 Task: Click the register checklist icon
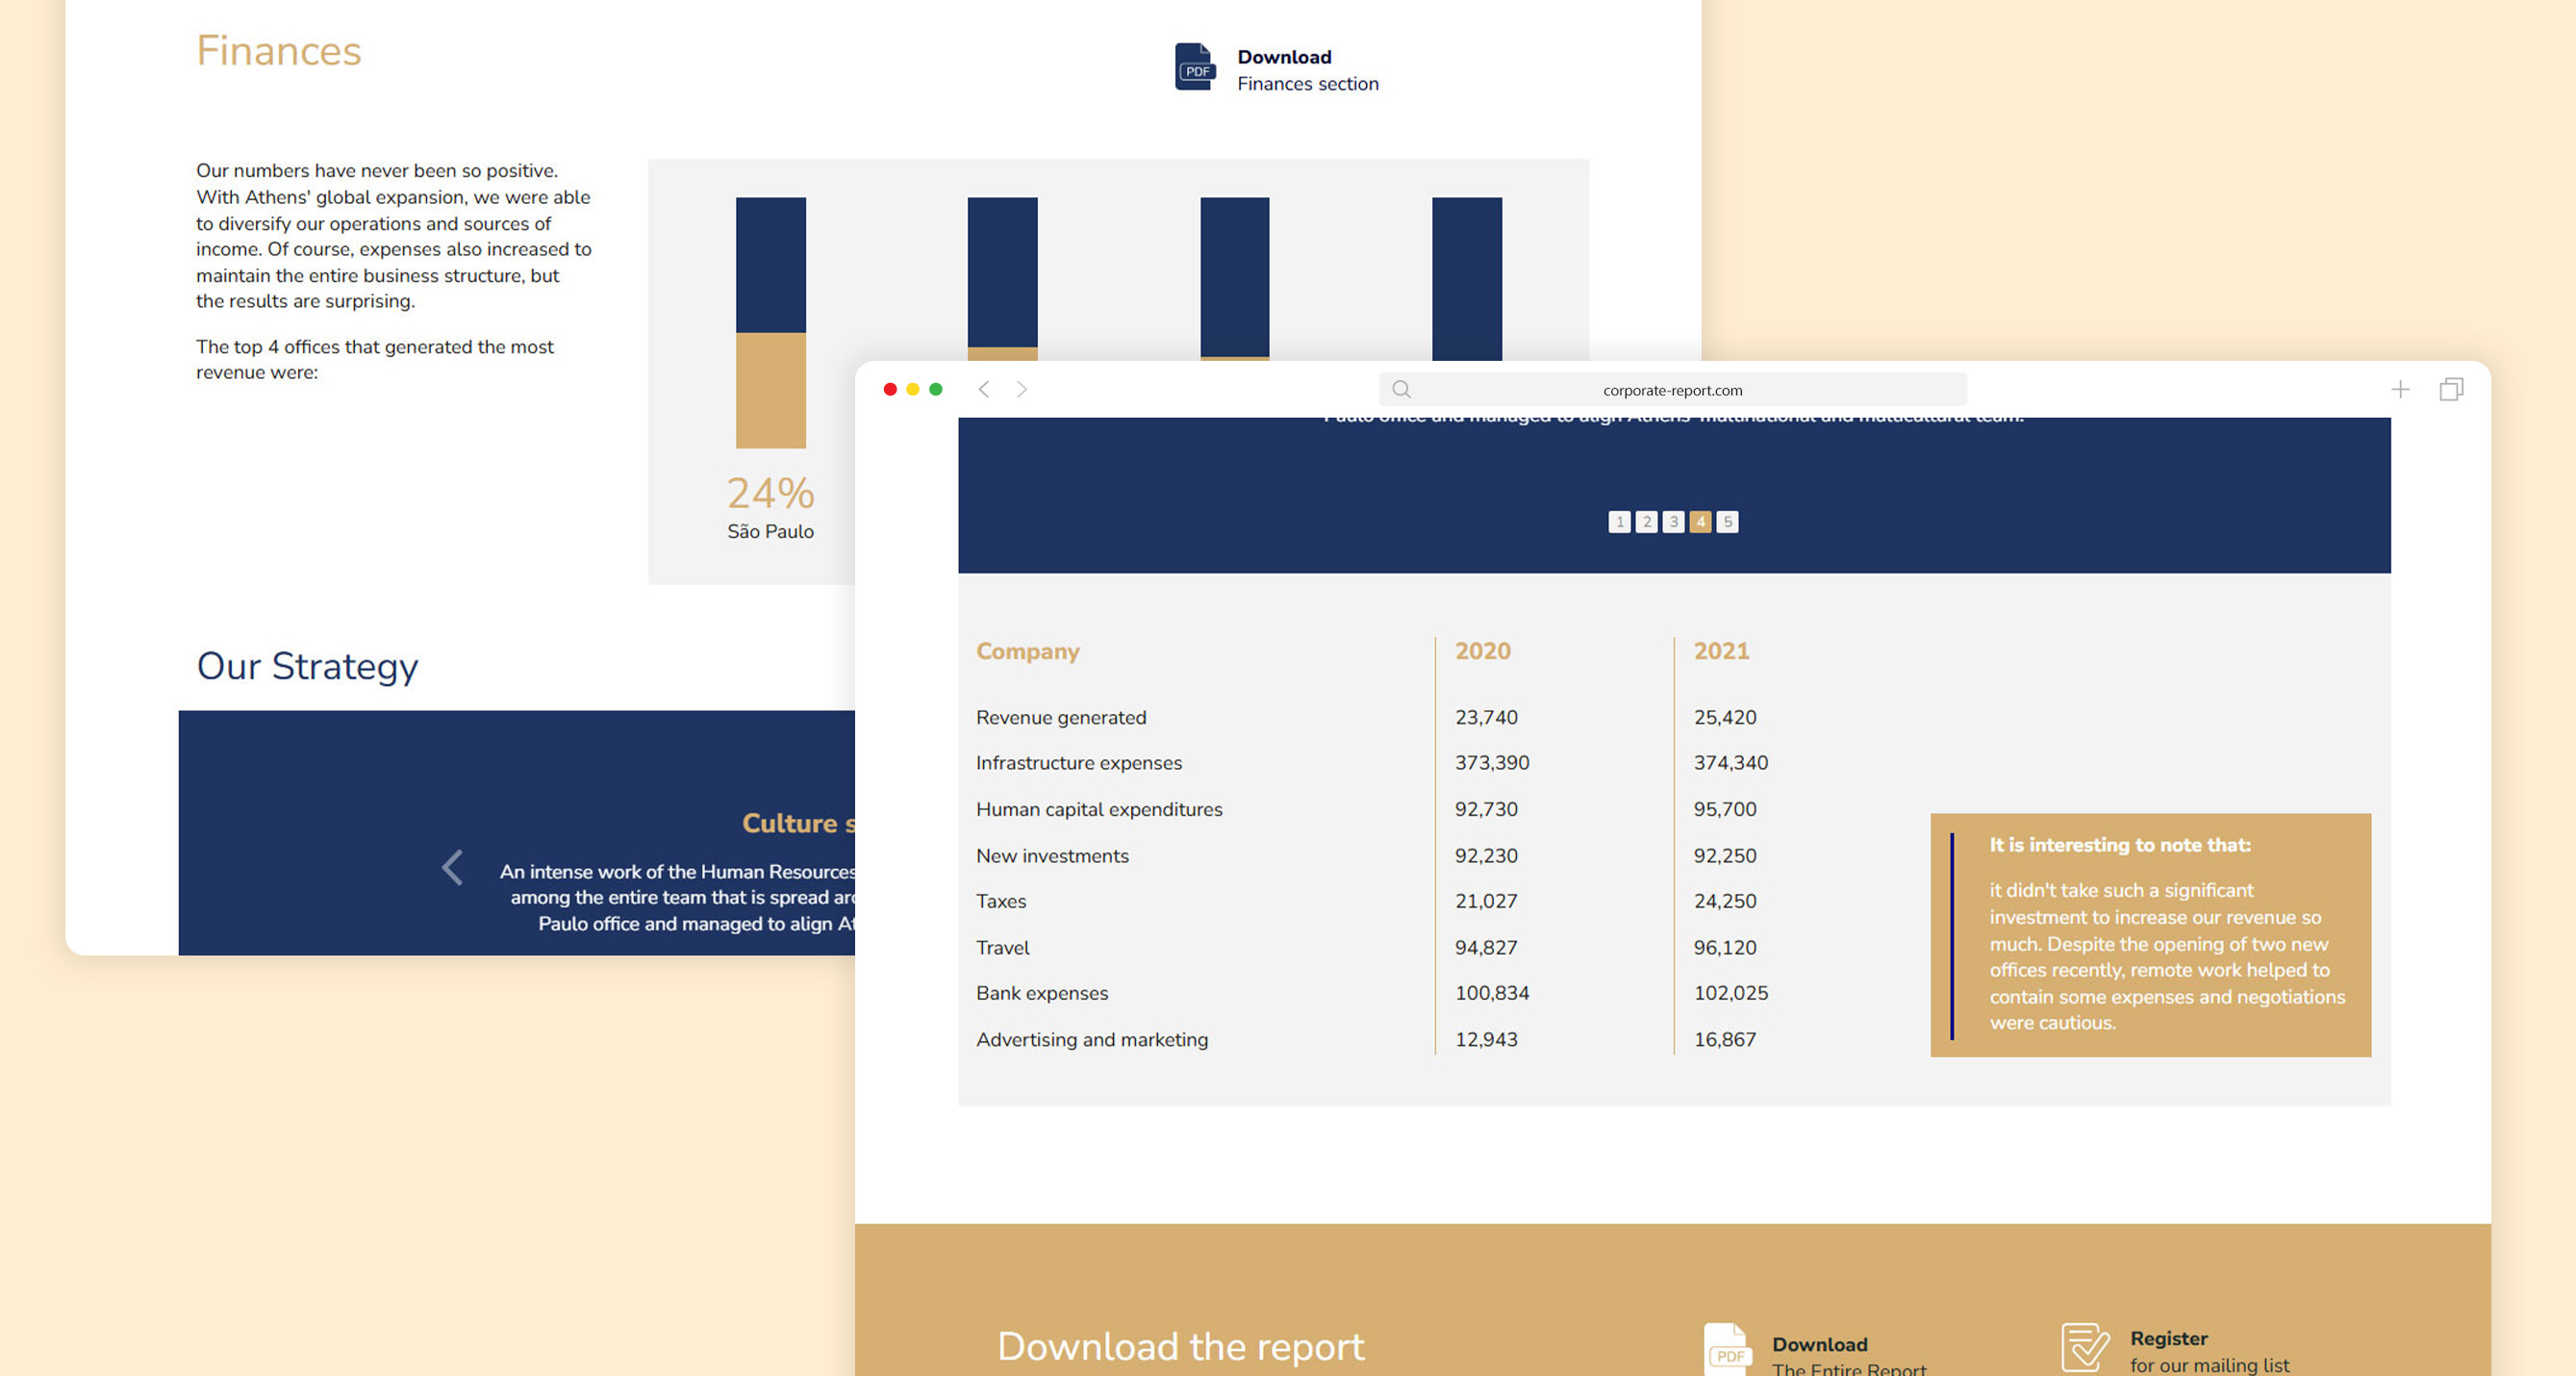coord(2084,1347)
